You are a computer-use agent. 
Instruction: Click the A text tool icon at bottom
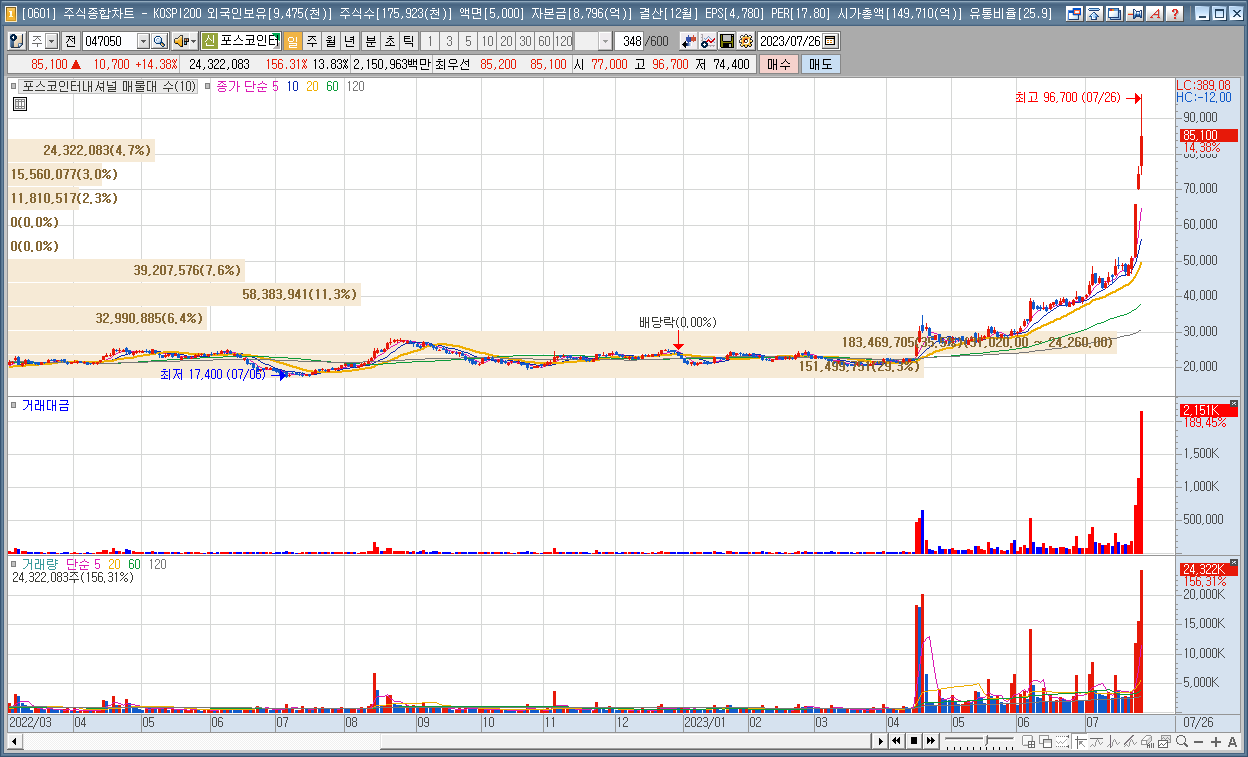click(x=1232, y=741)
